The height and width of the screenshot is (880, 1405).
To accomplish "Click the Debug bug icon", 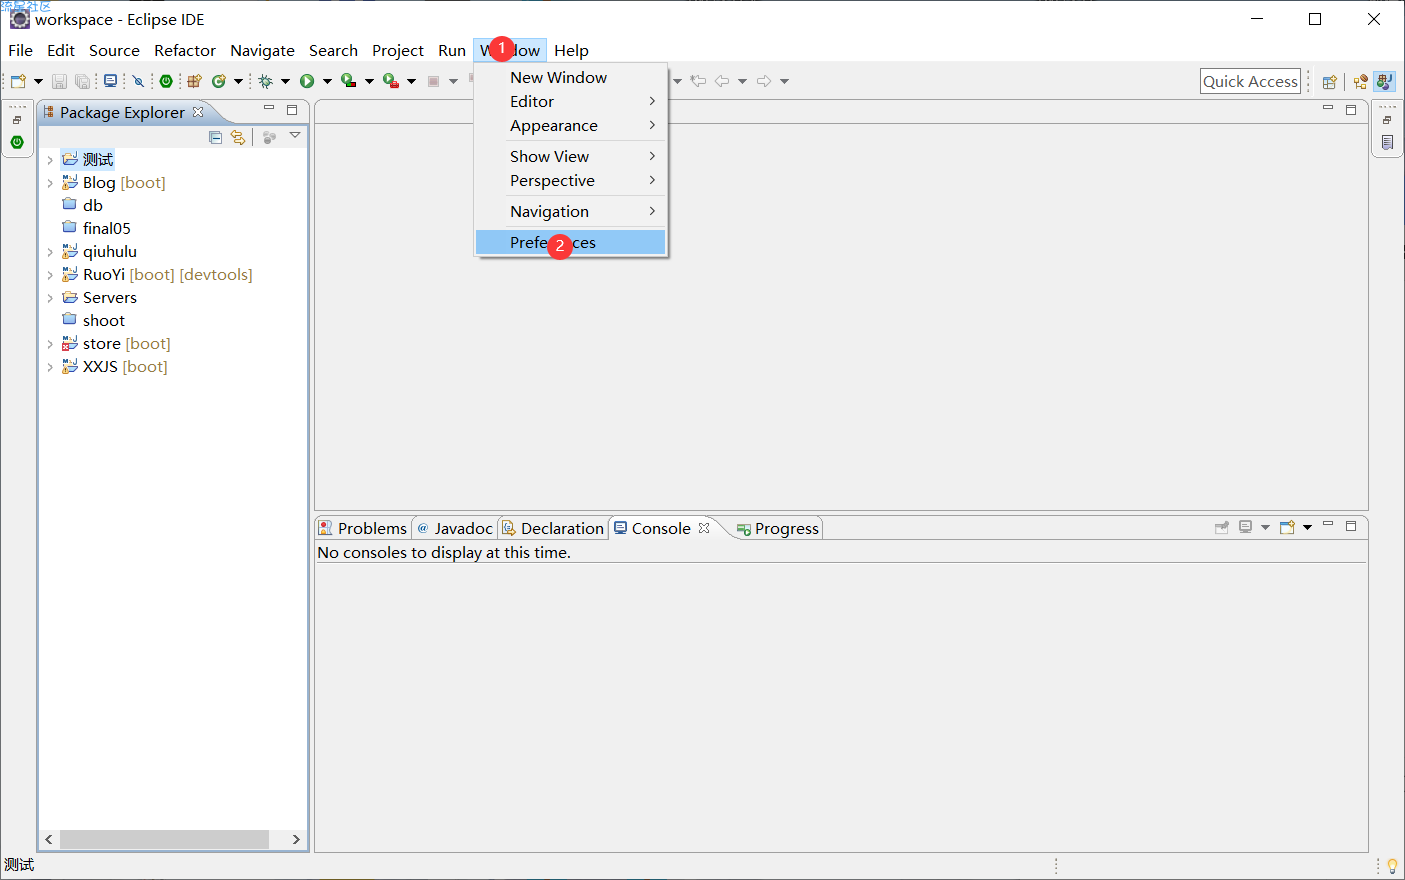I will coord(266,81).
